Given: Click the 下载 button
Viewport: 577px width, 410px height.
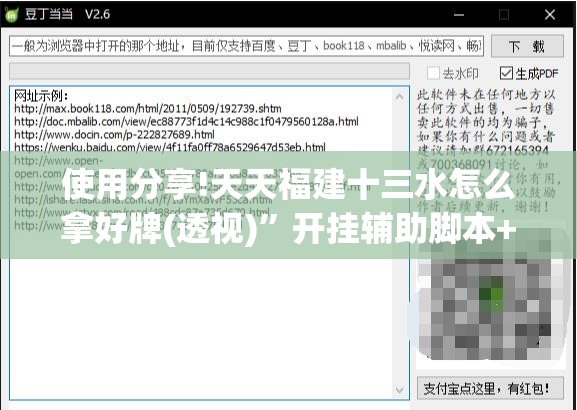Looking at the screenshot, I should point(527,46).
